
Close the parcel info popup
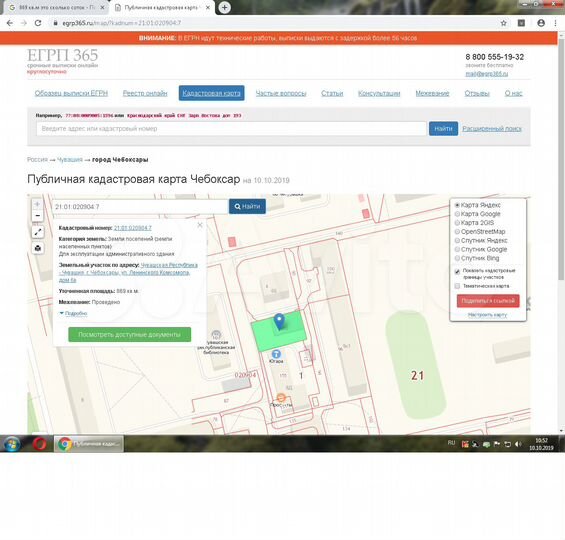point(200,225)
